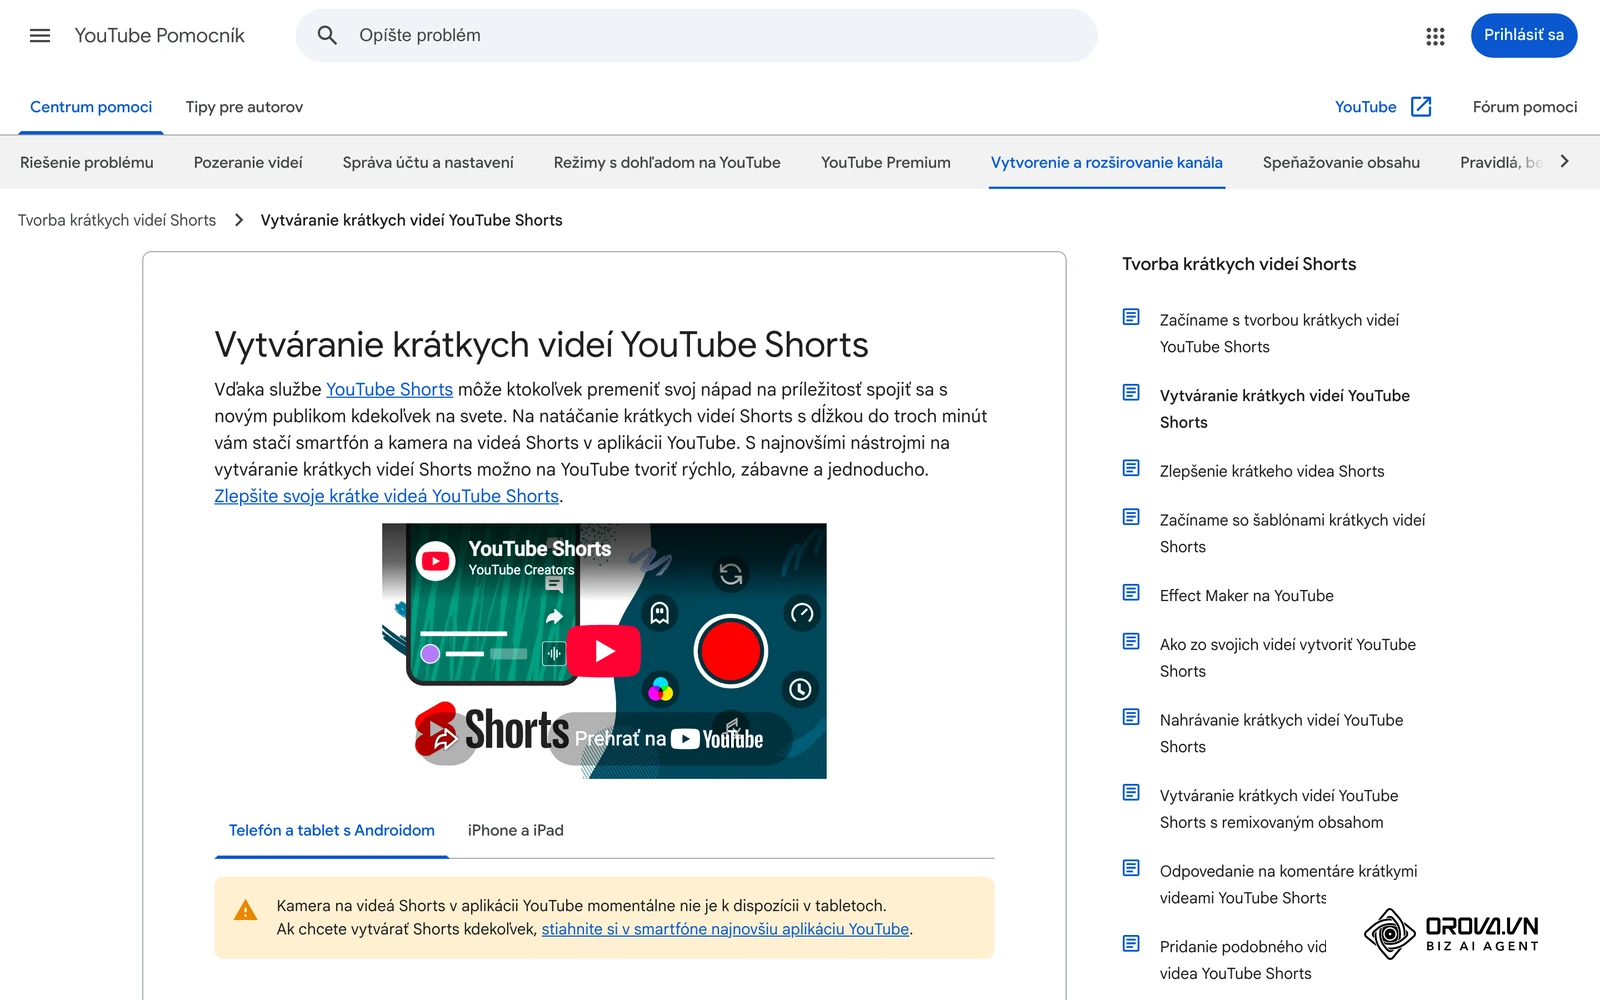Open sidebar article Effect Maker na YouTube
The width and height of the screenshot is (1600, 1000).
[1246, 596]
